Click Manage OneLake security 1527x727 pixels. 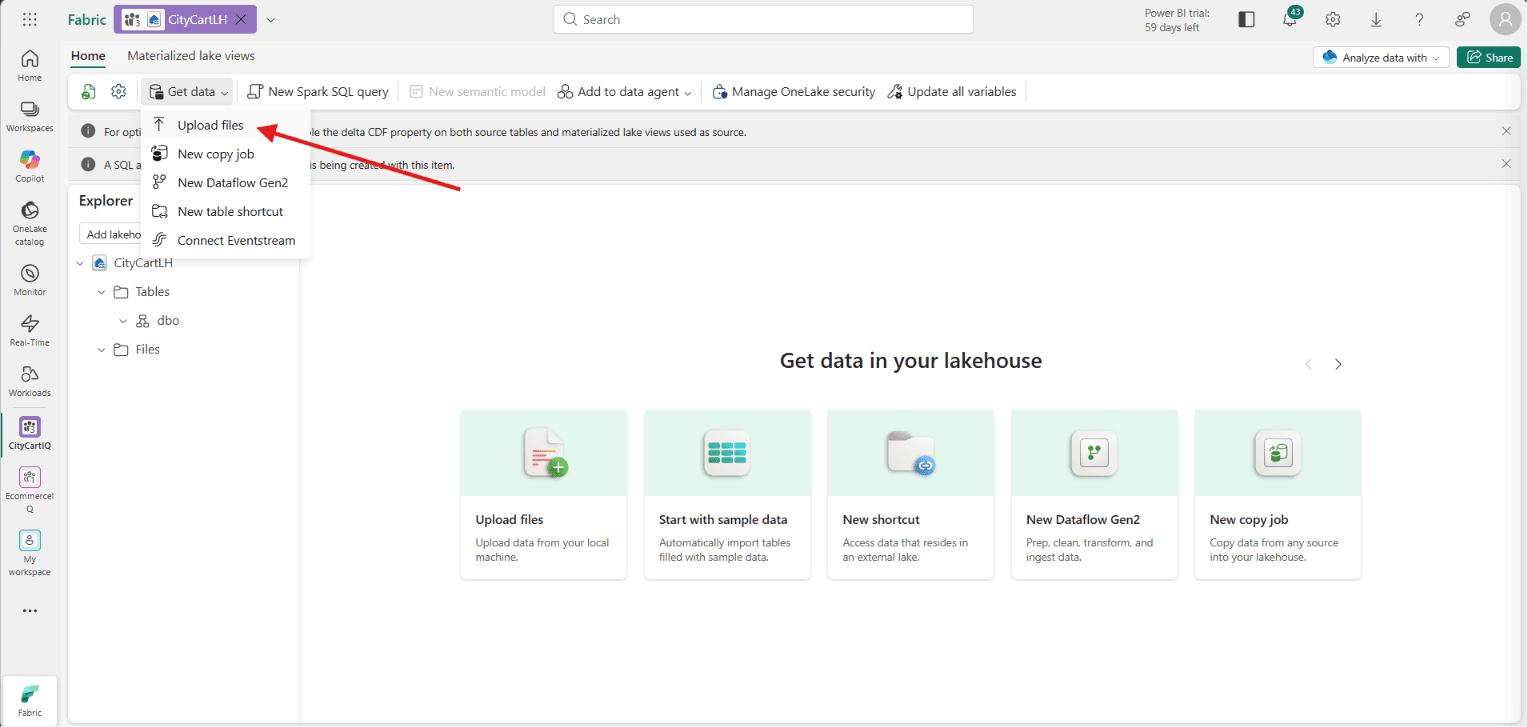pyautogui.click(x=794, y=92)
